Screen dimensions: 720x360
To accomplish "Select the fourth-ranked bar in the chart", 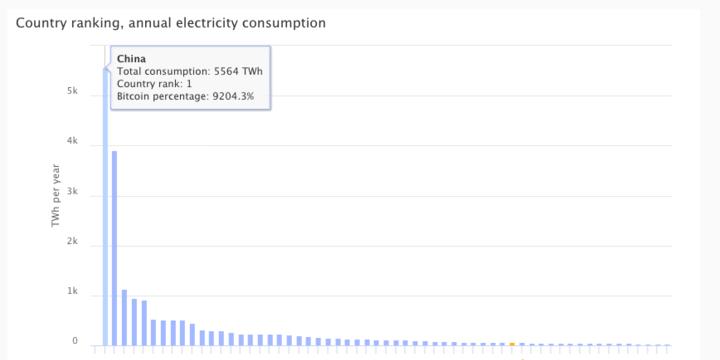I will pos(134,322).
